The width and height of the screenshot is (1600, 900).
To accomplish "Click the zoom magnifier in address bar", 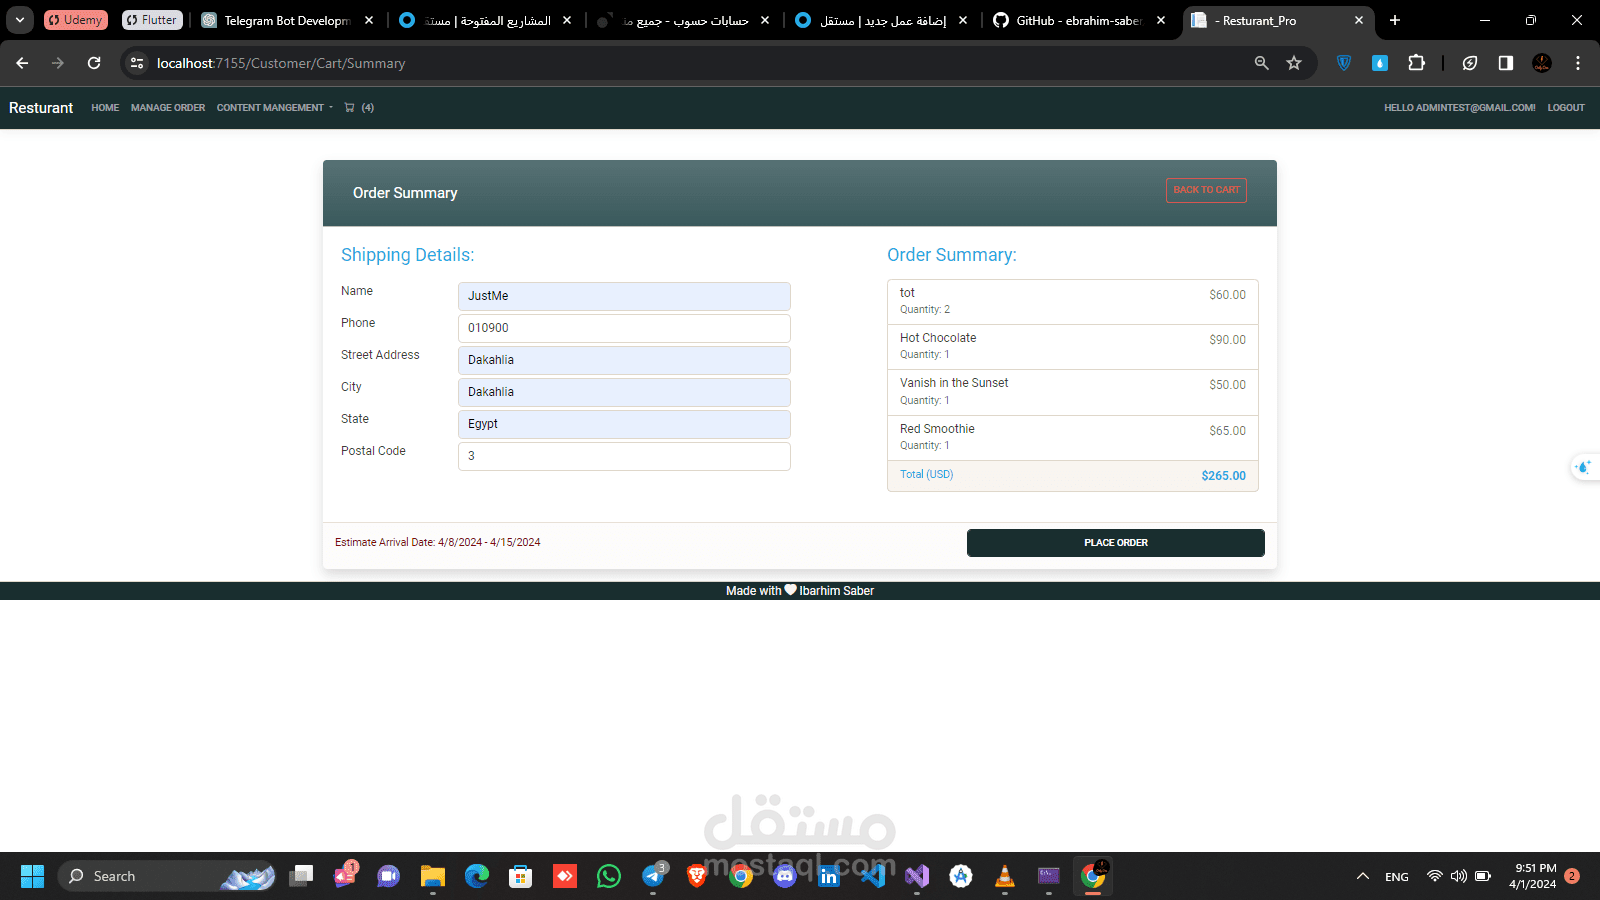I will (x=1262, y=63).
